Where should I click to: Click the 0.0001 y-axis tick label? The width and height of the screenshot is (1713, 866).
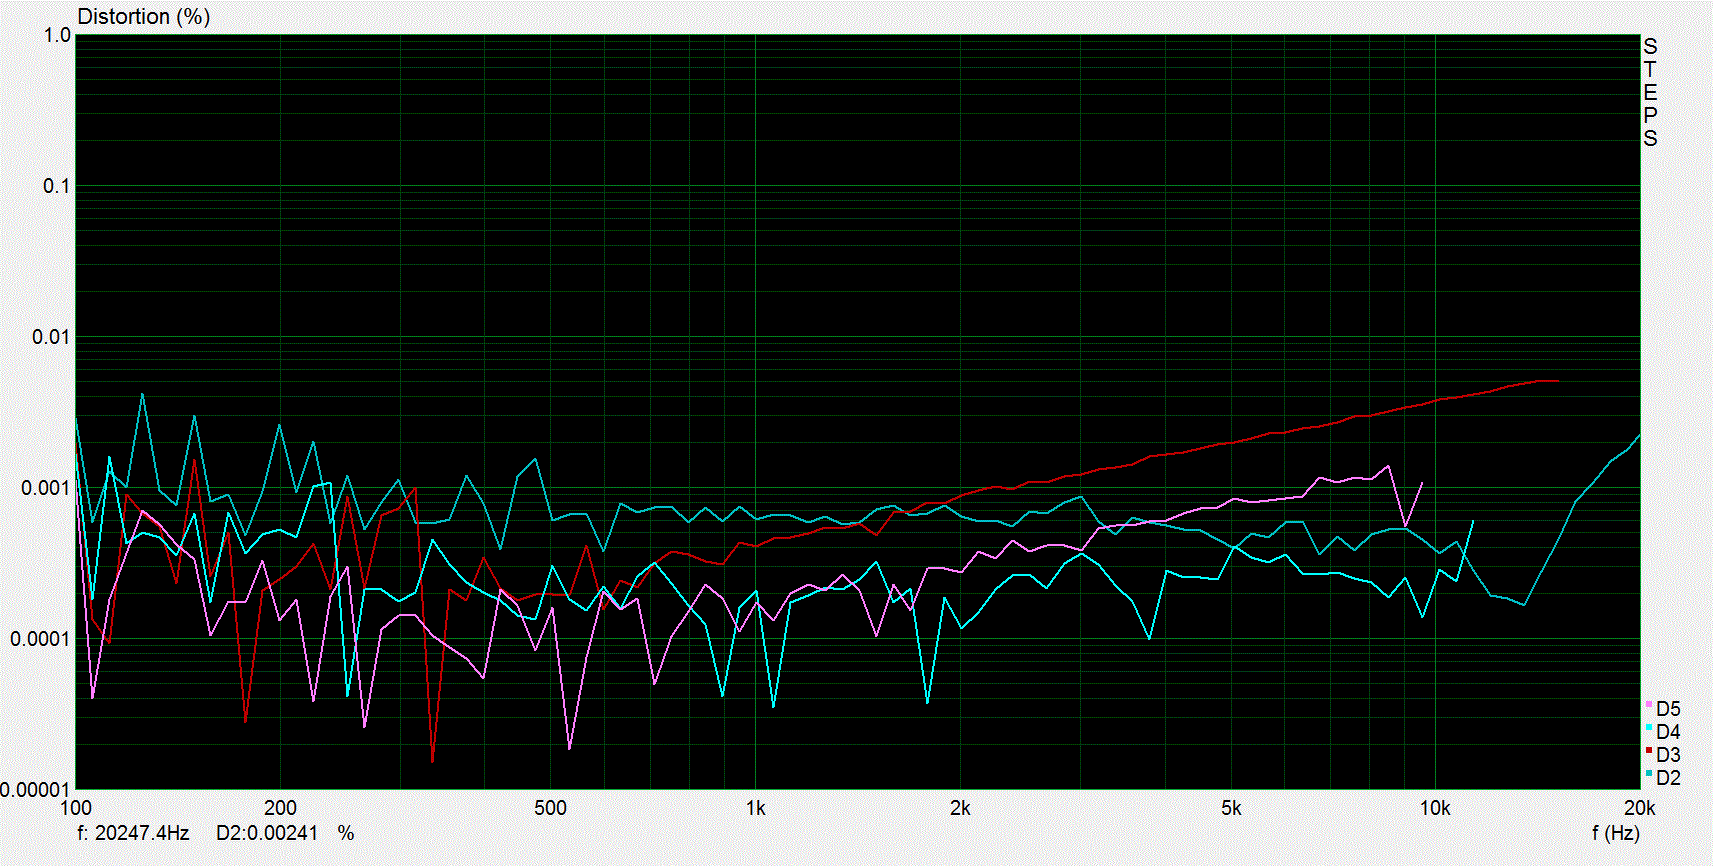(41, 639)
